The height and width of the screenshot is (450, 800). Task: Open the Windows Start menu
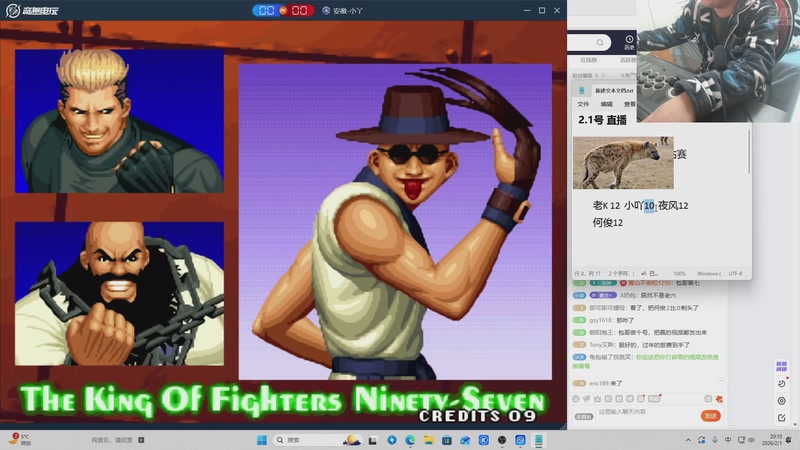click(262, 440)
